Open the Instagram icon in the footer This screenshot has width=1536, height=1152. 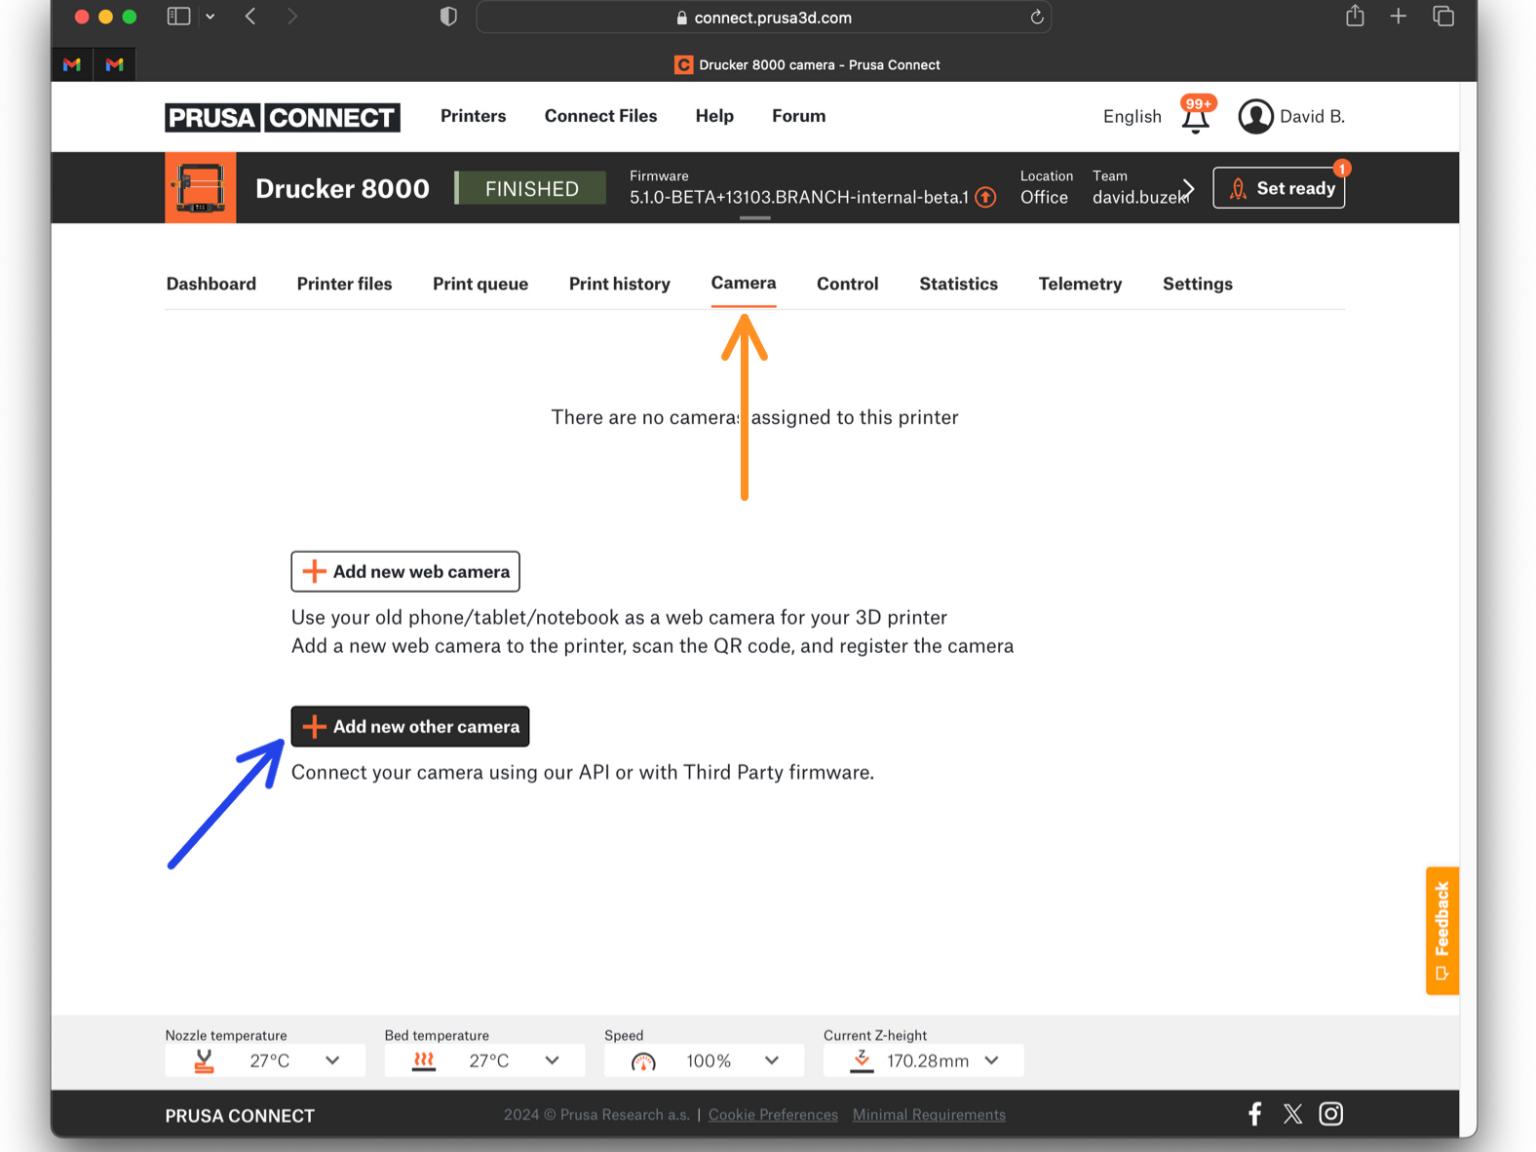click(x=1331, y=1113)
